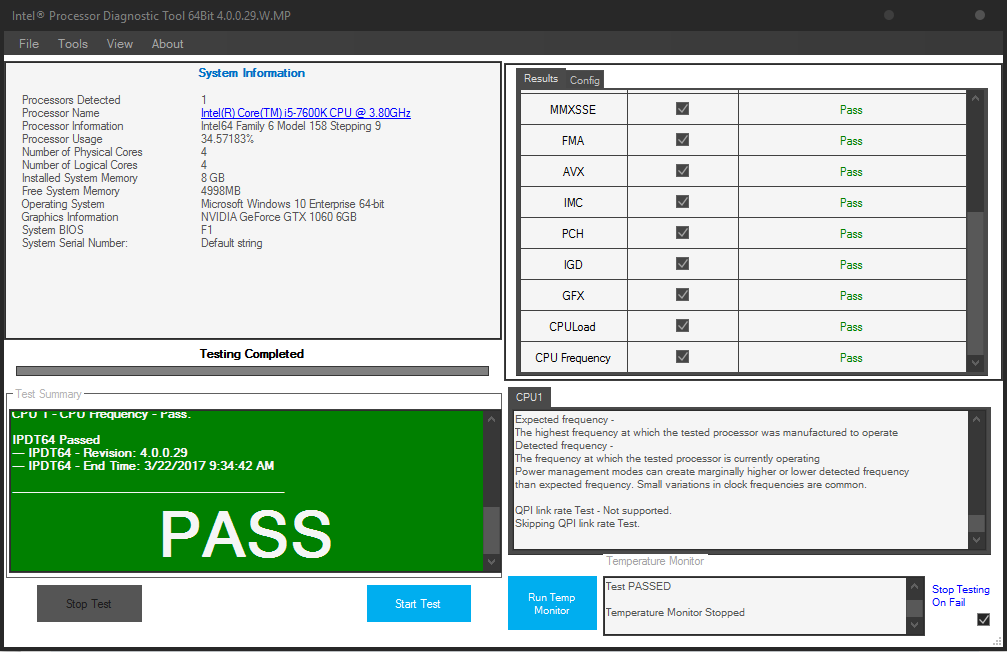
Task: Select the PCH test name cell
Action: [573, 233]
